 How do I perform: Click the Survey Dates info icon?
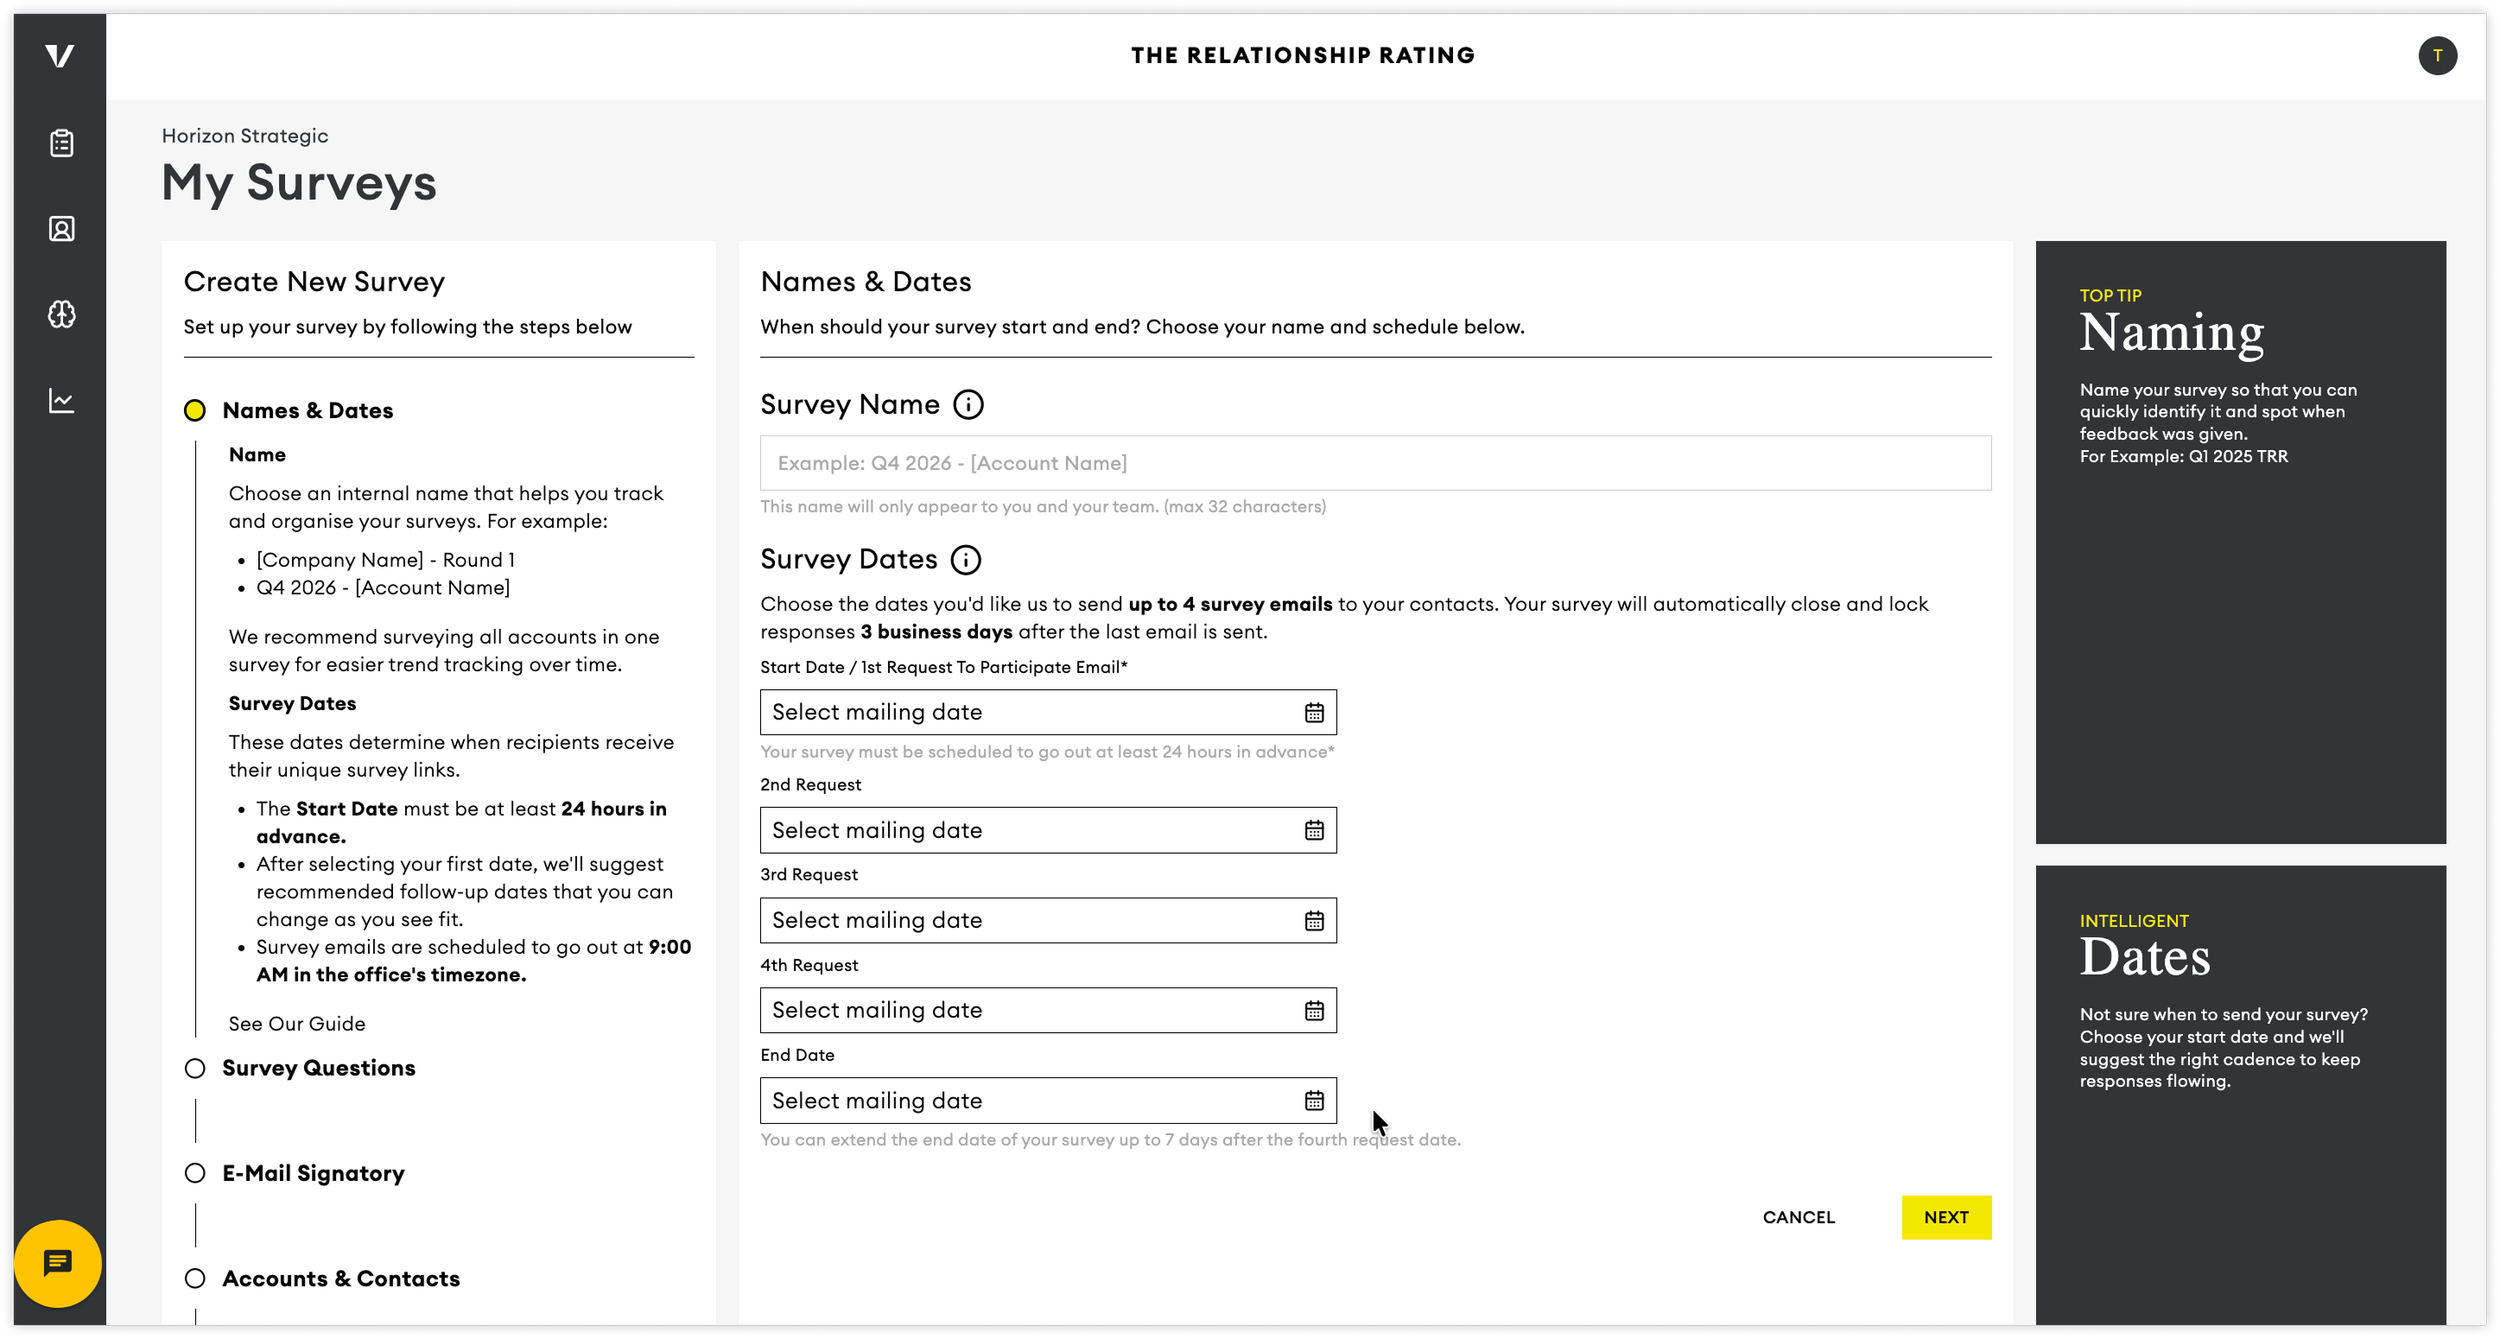tap(966, 559)
